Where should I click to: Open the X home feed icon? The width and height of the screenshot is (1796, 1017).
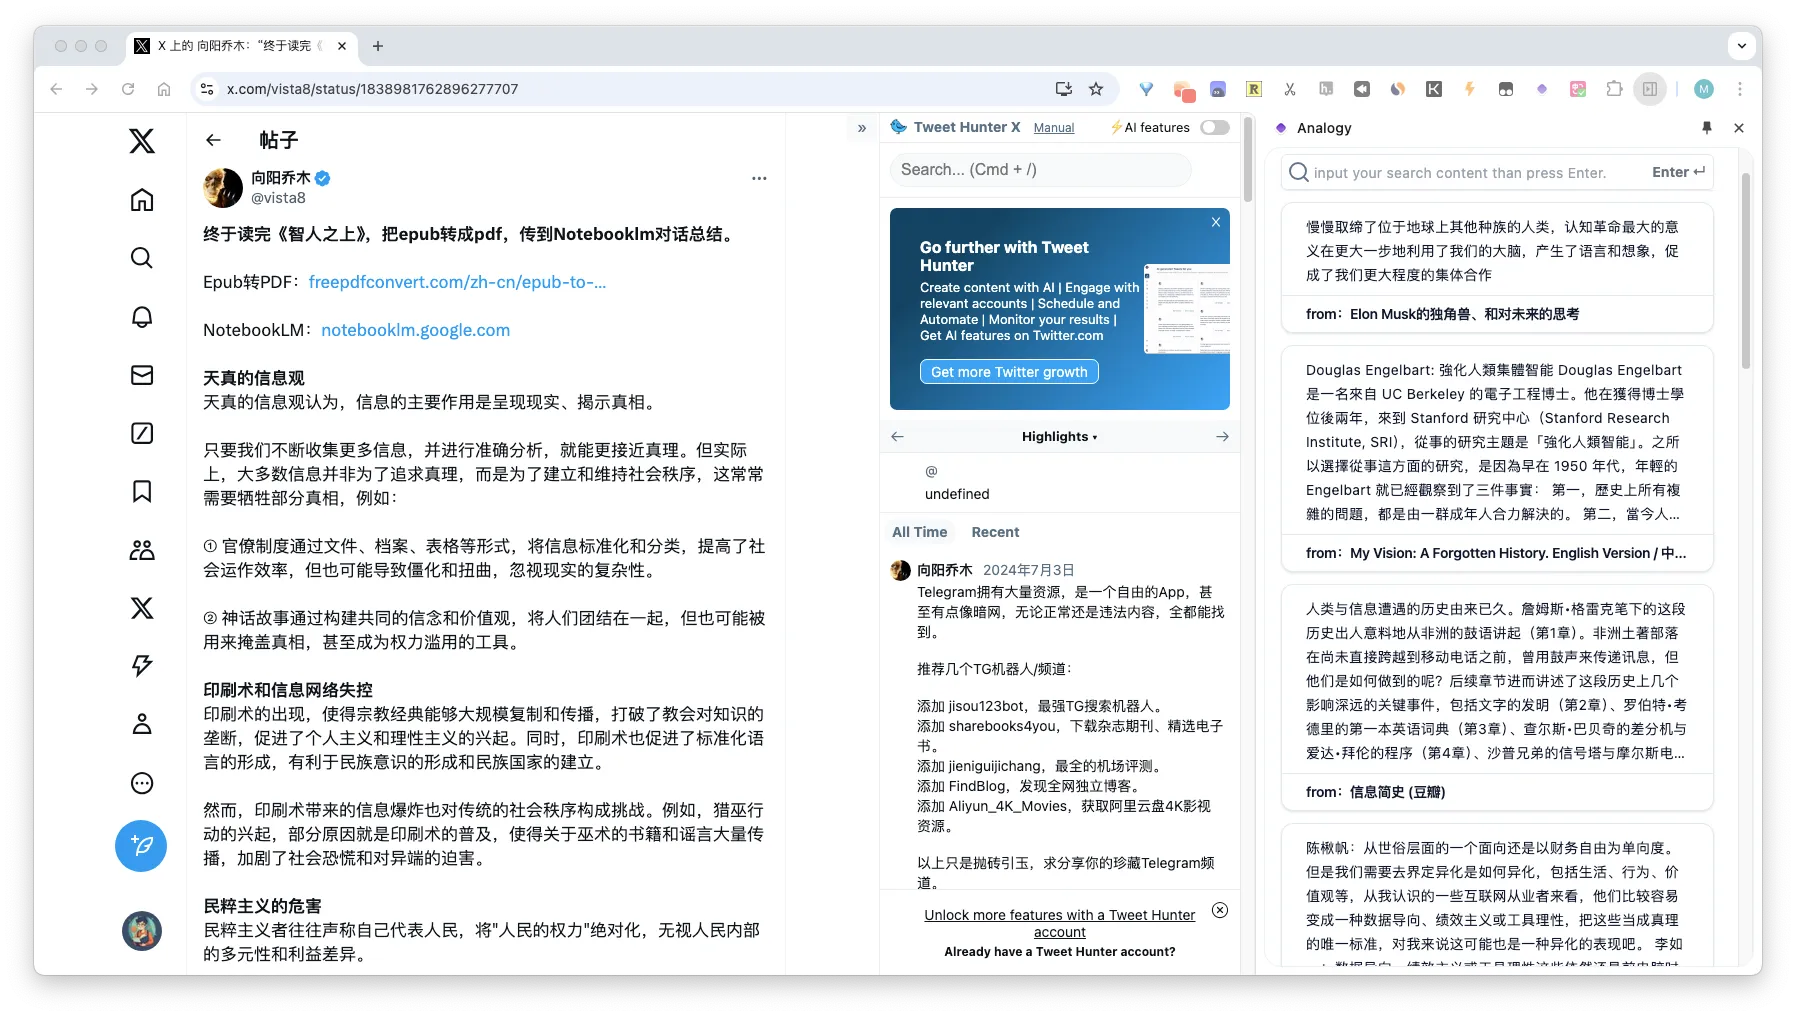(x=142, y=200)
